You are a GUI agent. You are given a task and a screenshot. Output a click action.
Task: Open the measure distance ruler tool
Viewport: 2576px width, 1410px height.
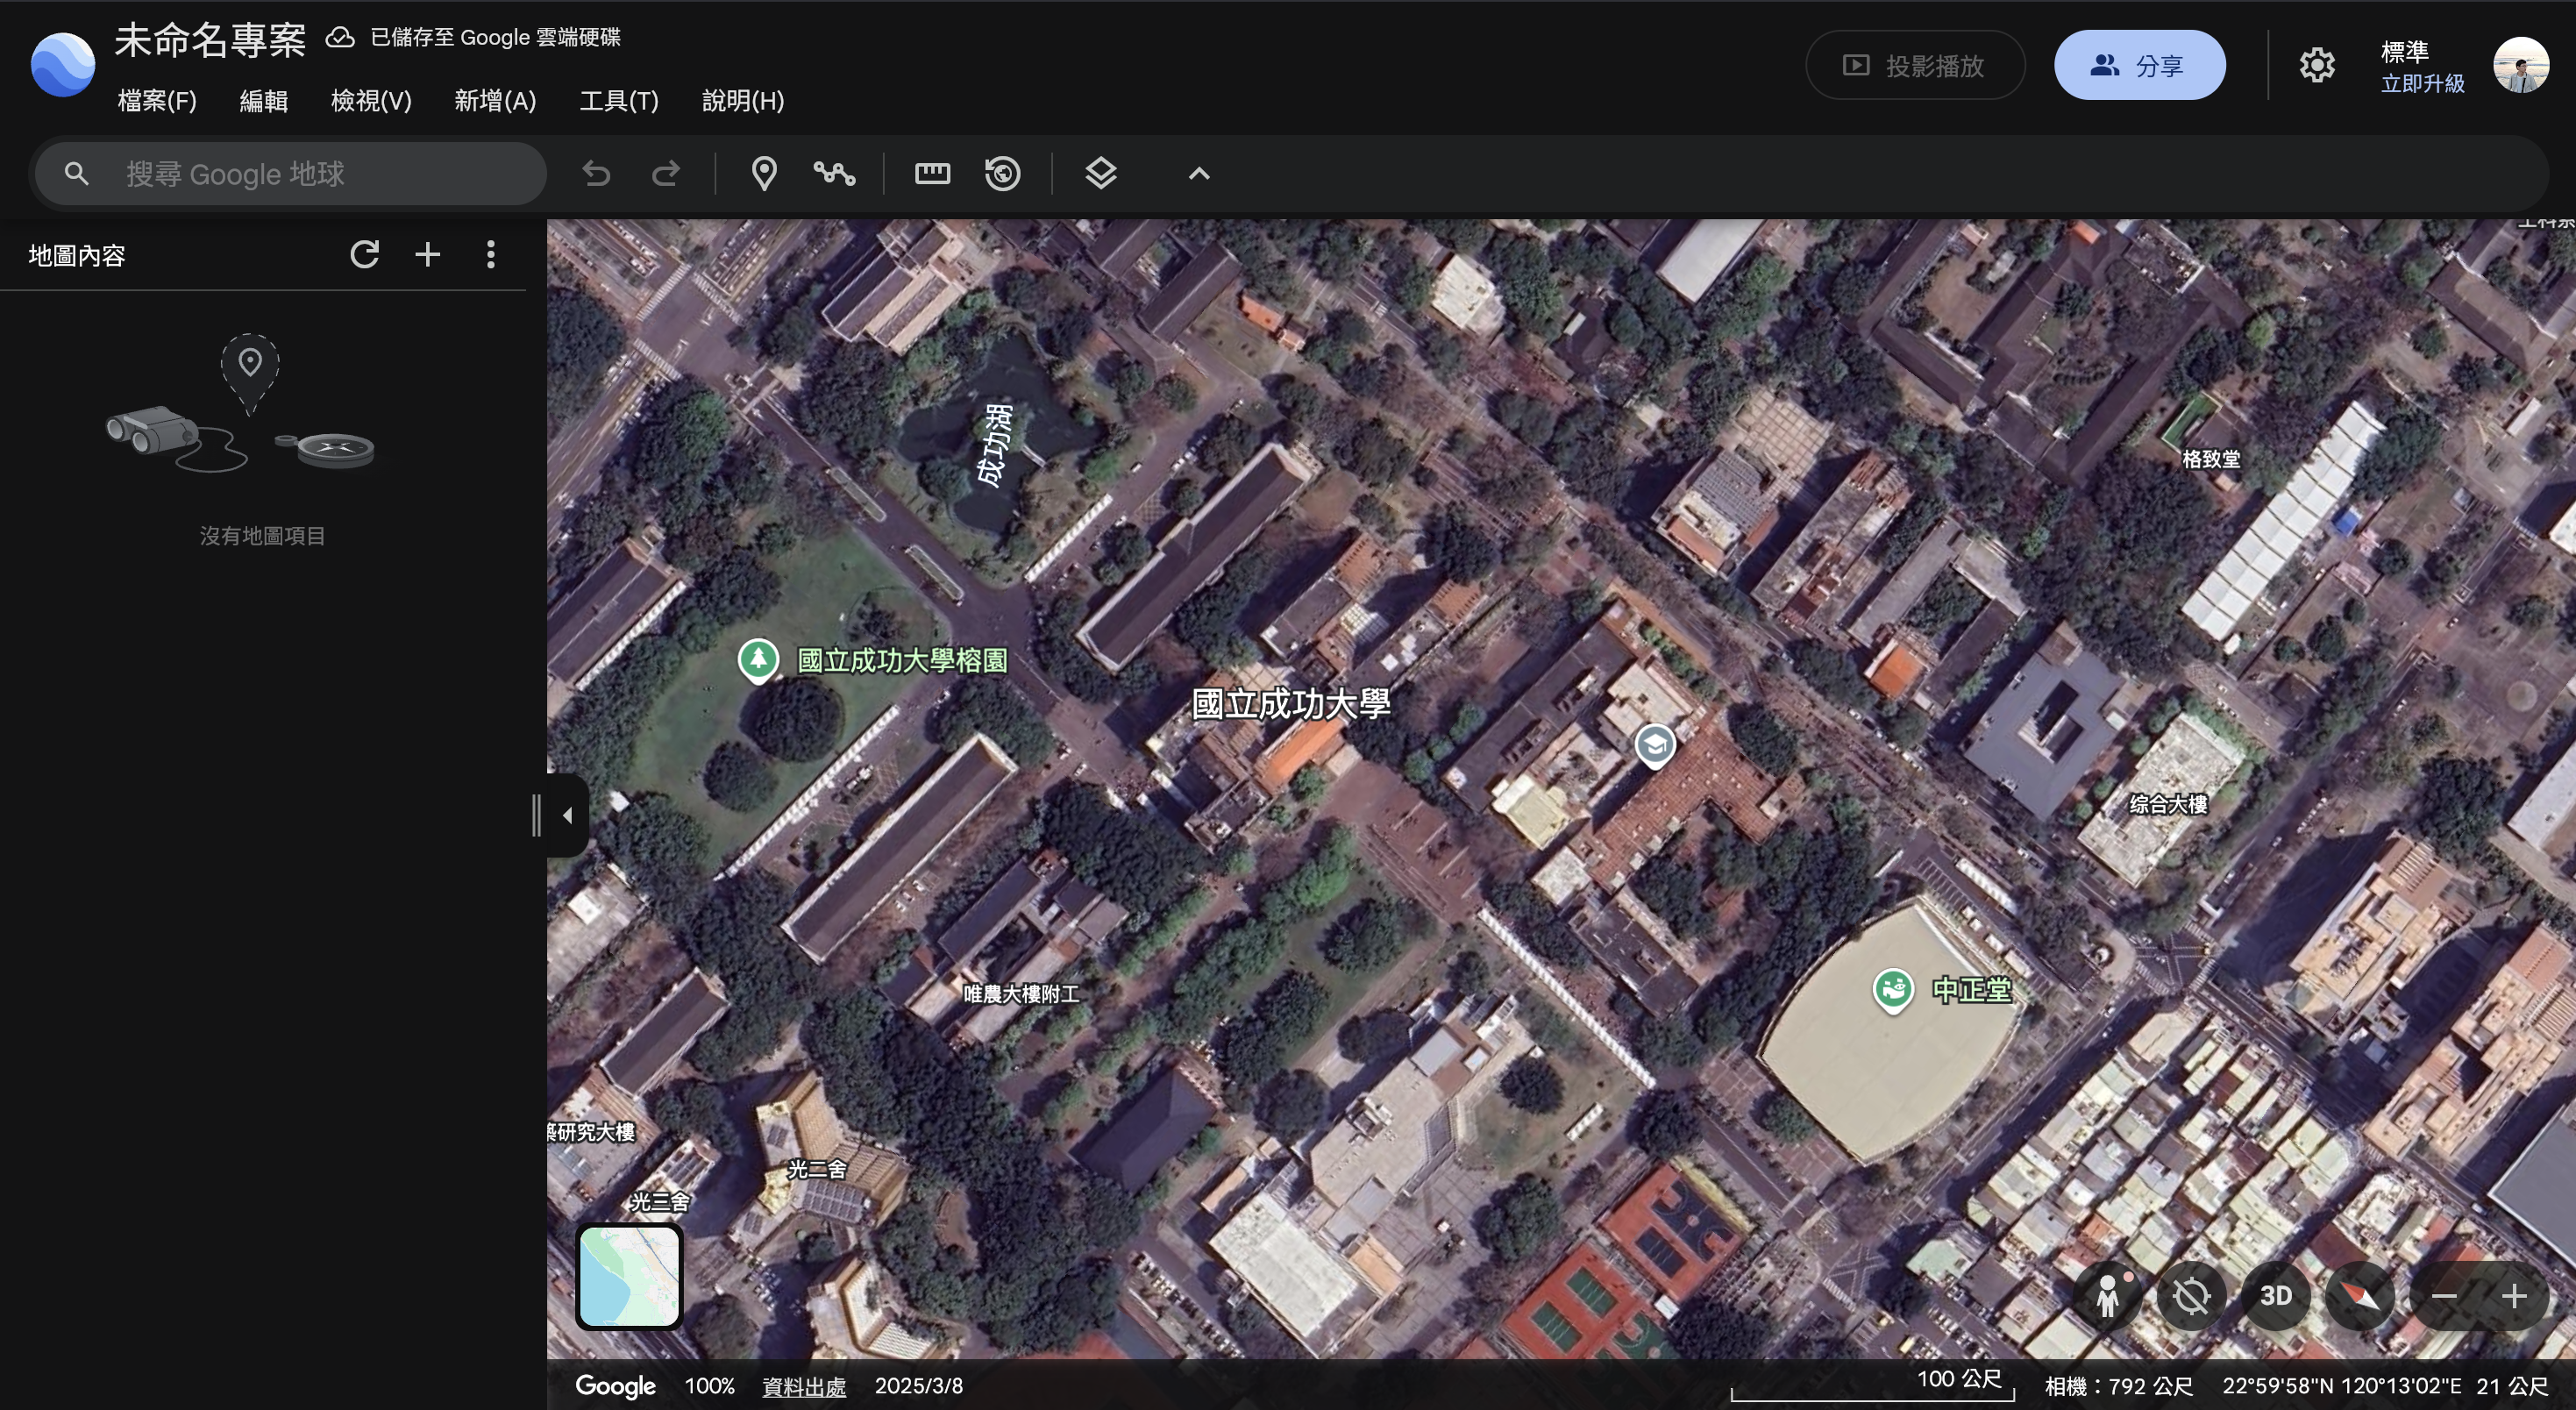[x=932, y=174]
